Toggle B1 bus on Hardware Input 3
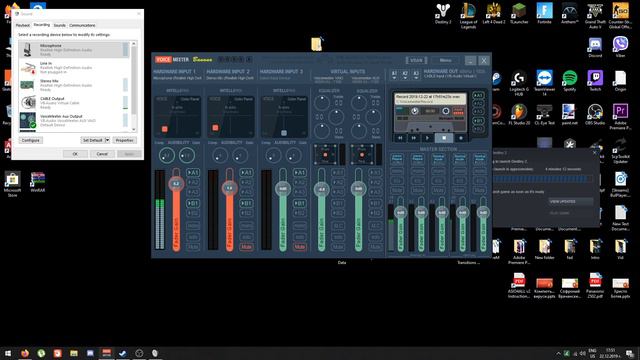Screen dimensions: 640x360 pos(300,203)
